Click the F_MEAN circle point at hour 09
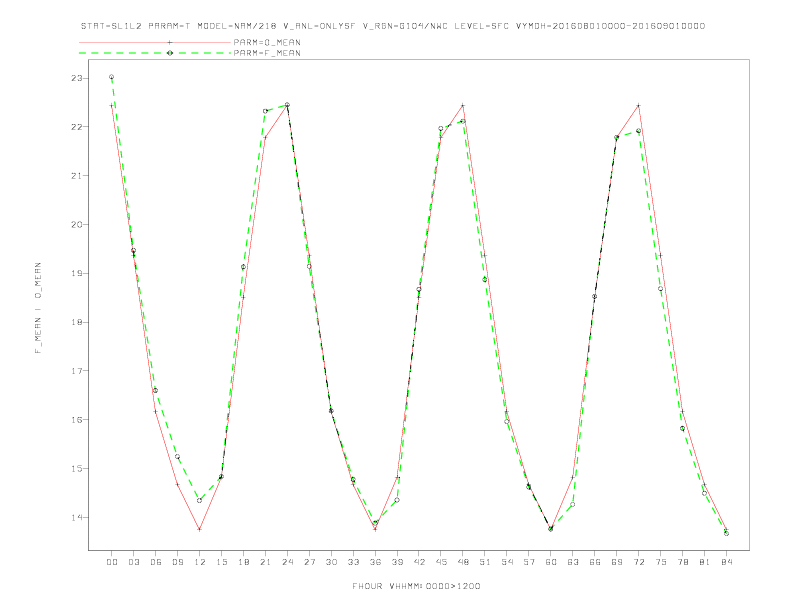Screen dimensions: 792x612 click(177, 456)
